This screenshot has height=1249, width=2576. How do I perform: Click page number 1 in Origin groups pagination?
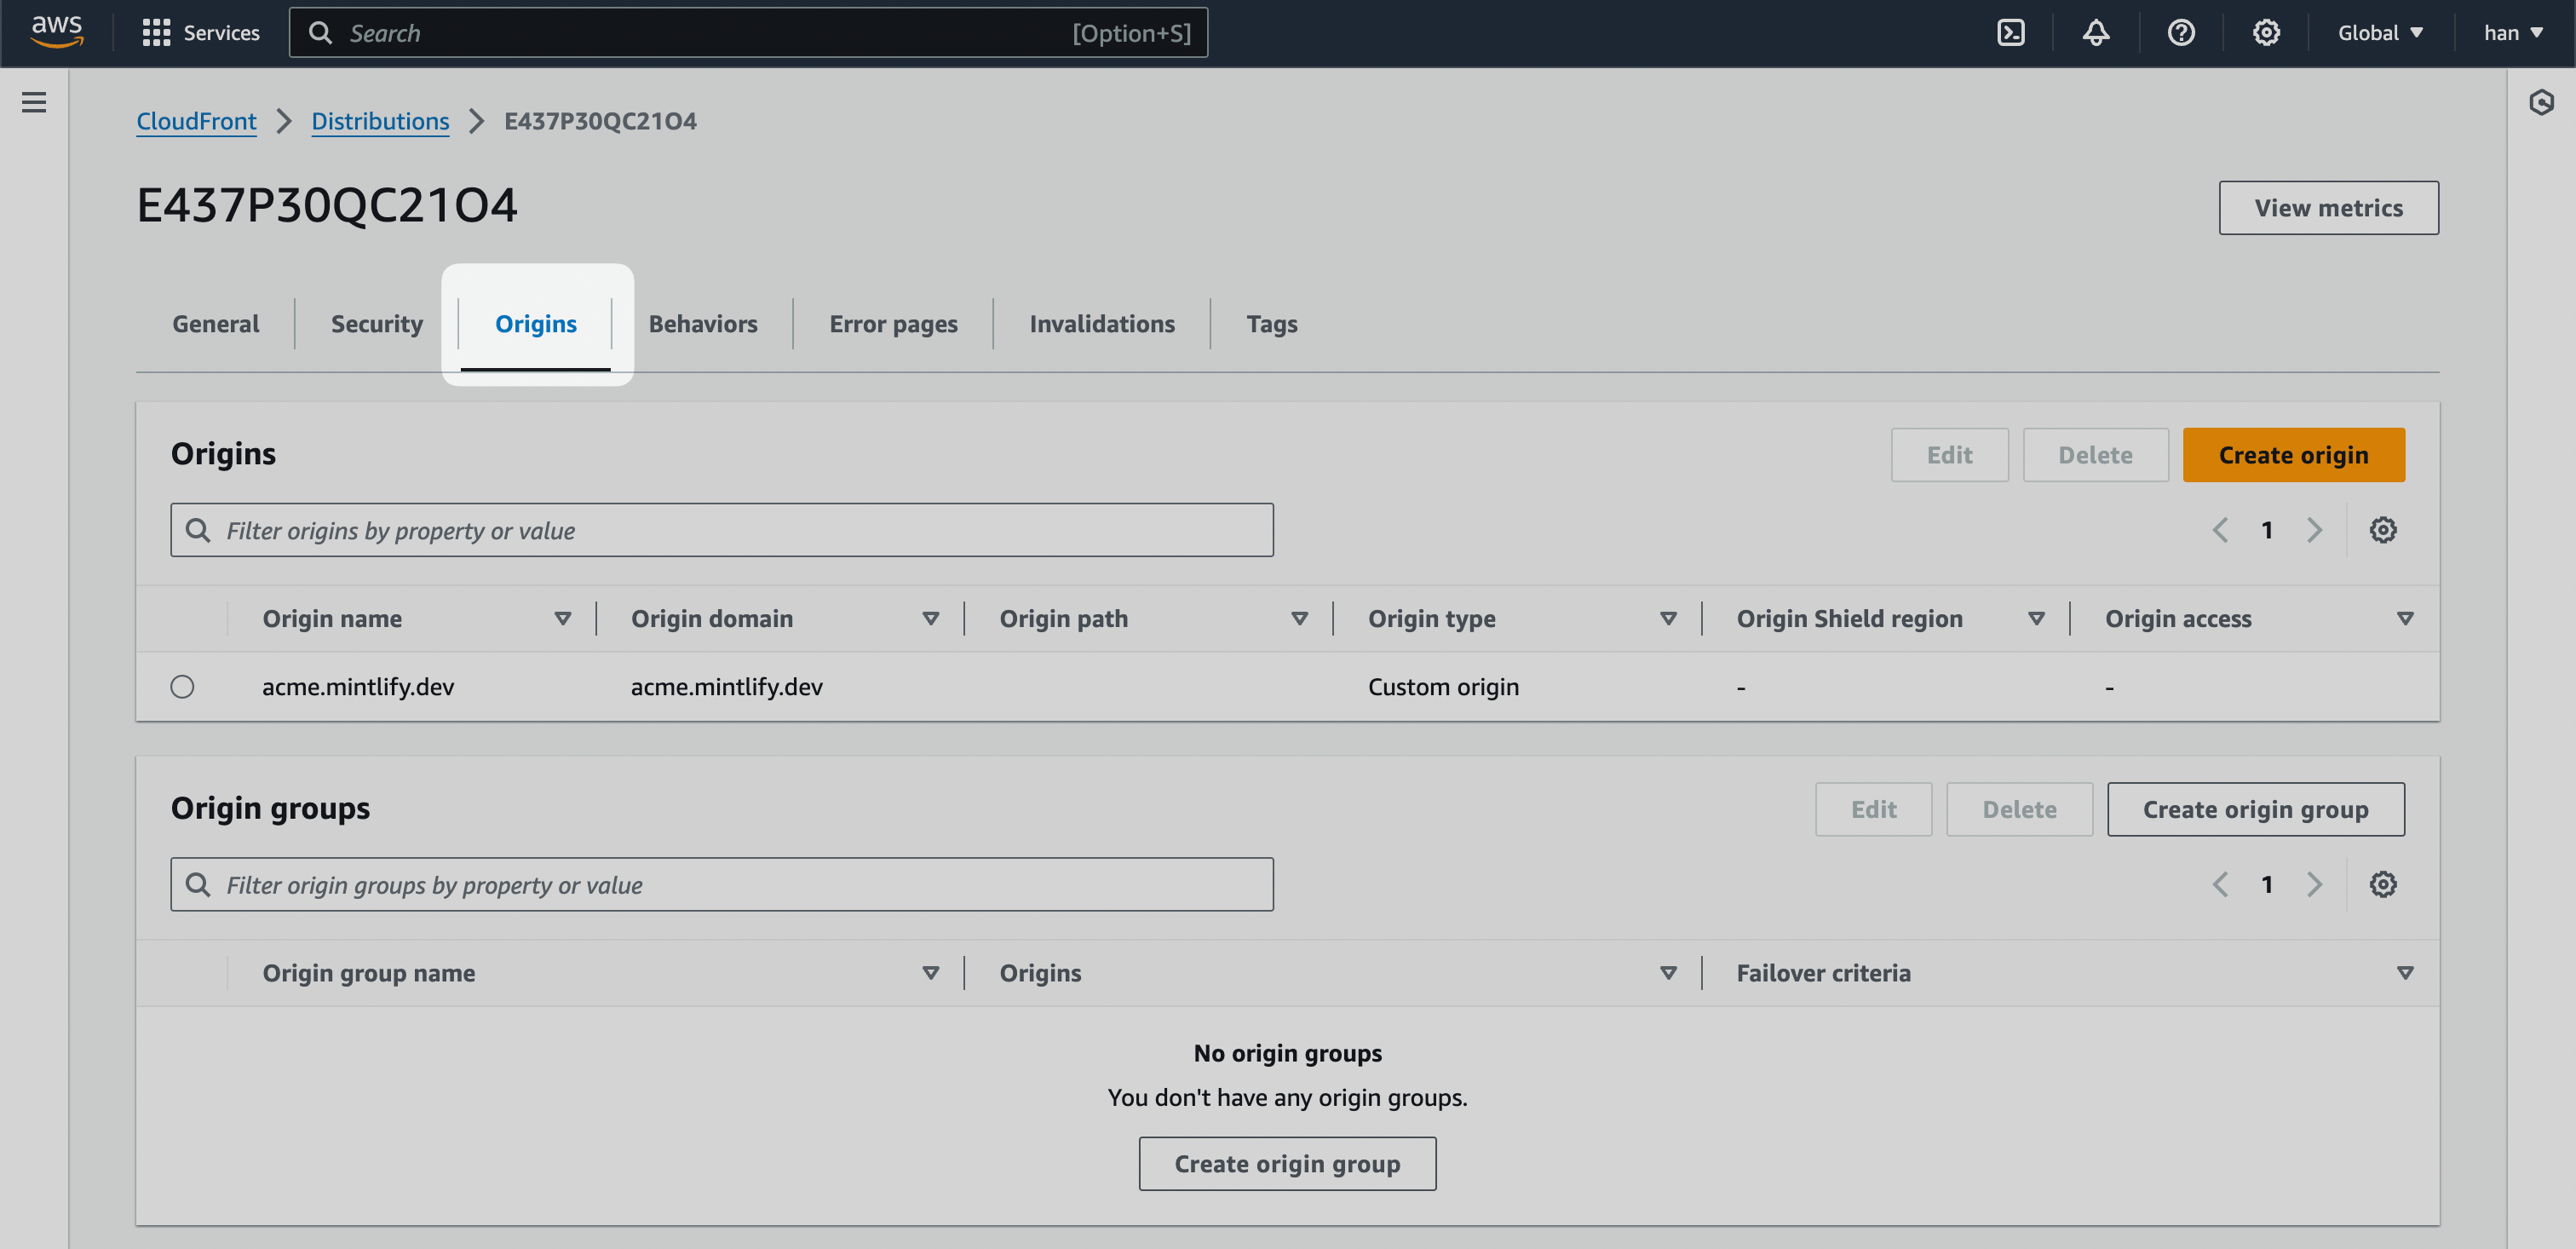(2267, 884)
